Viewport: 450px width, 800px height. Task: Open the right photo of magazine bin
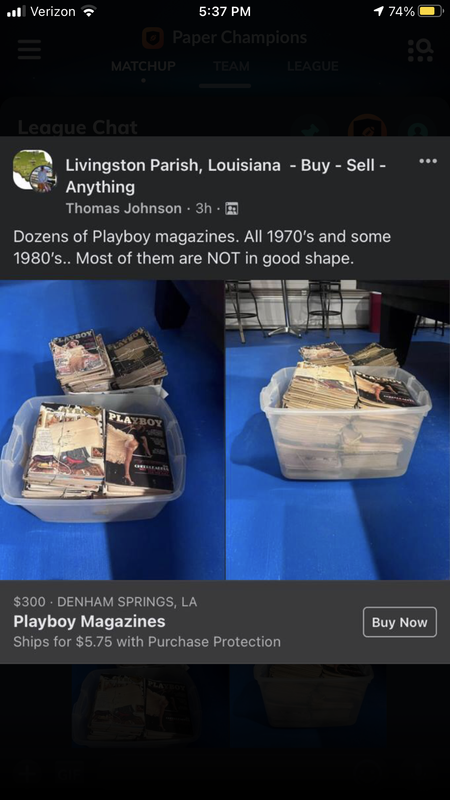[x=338, y=430]
